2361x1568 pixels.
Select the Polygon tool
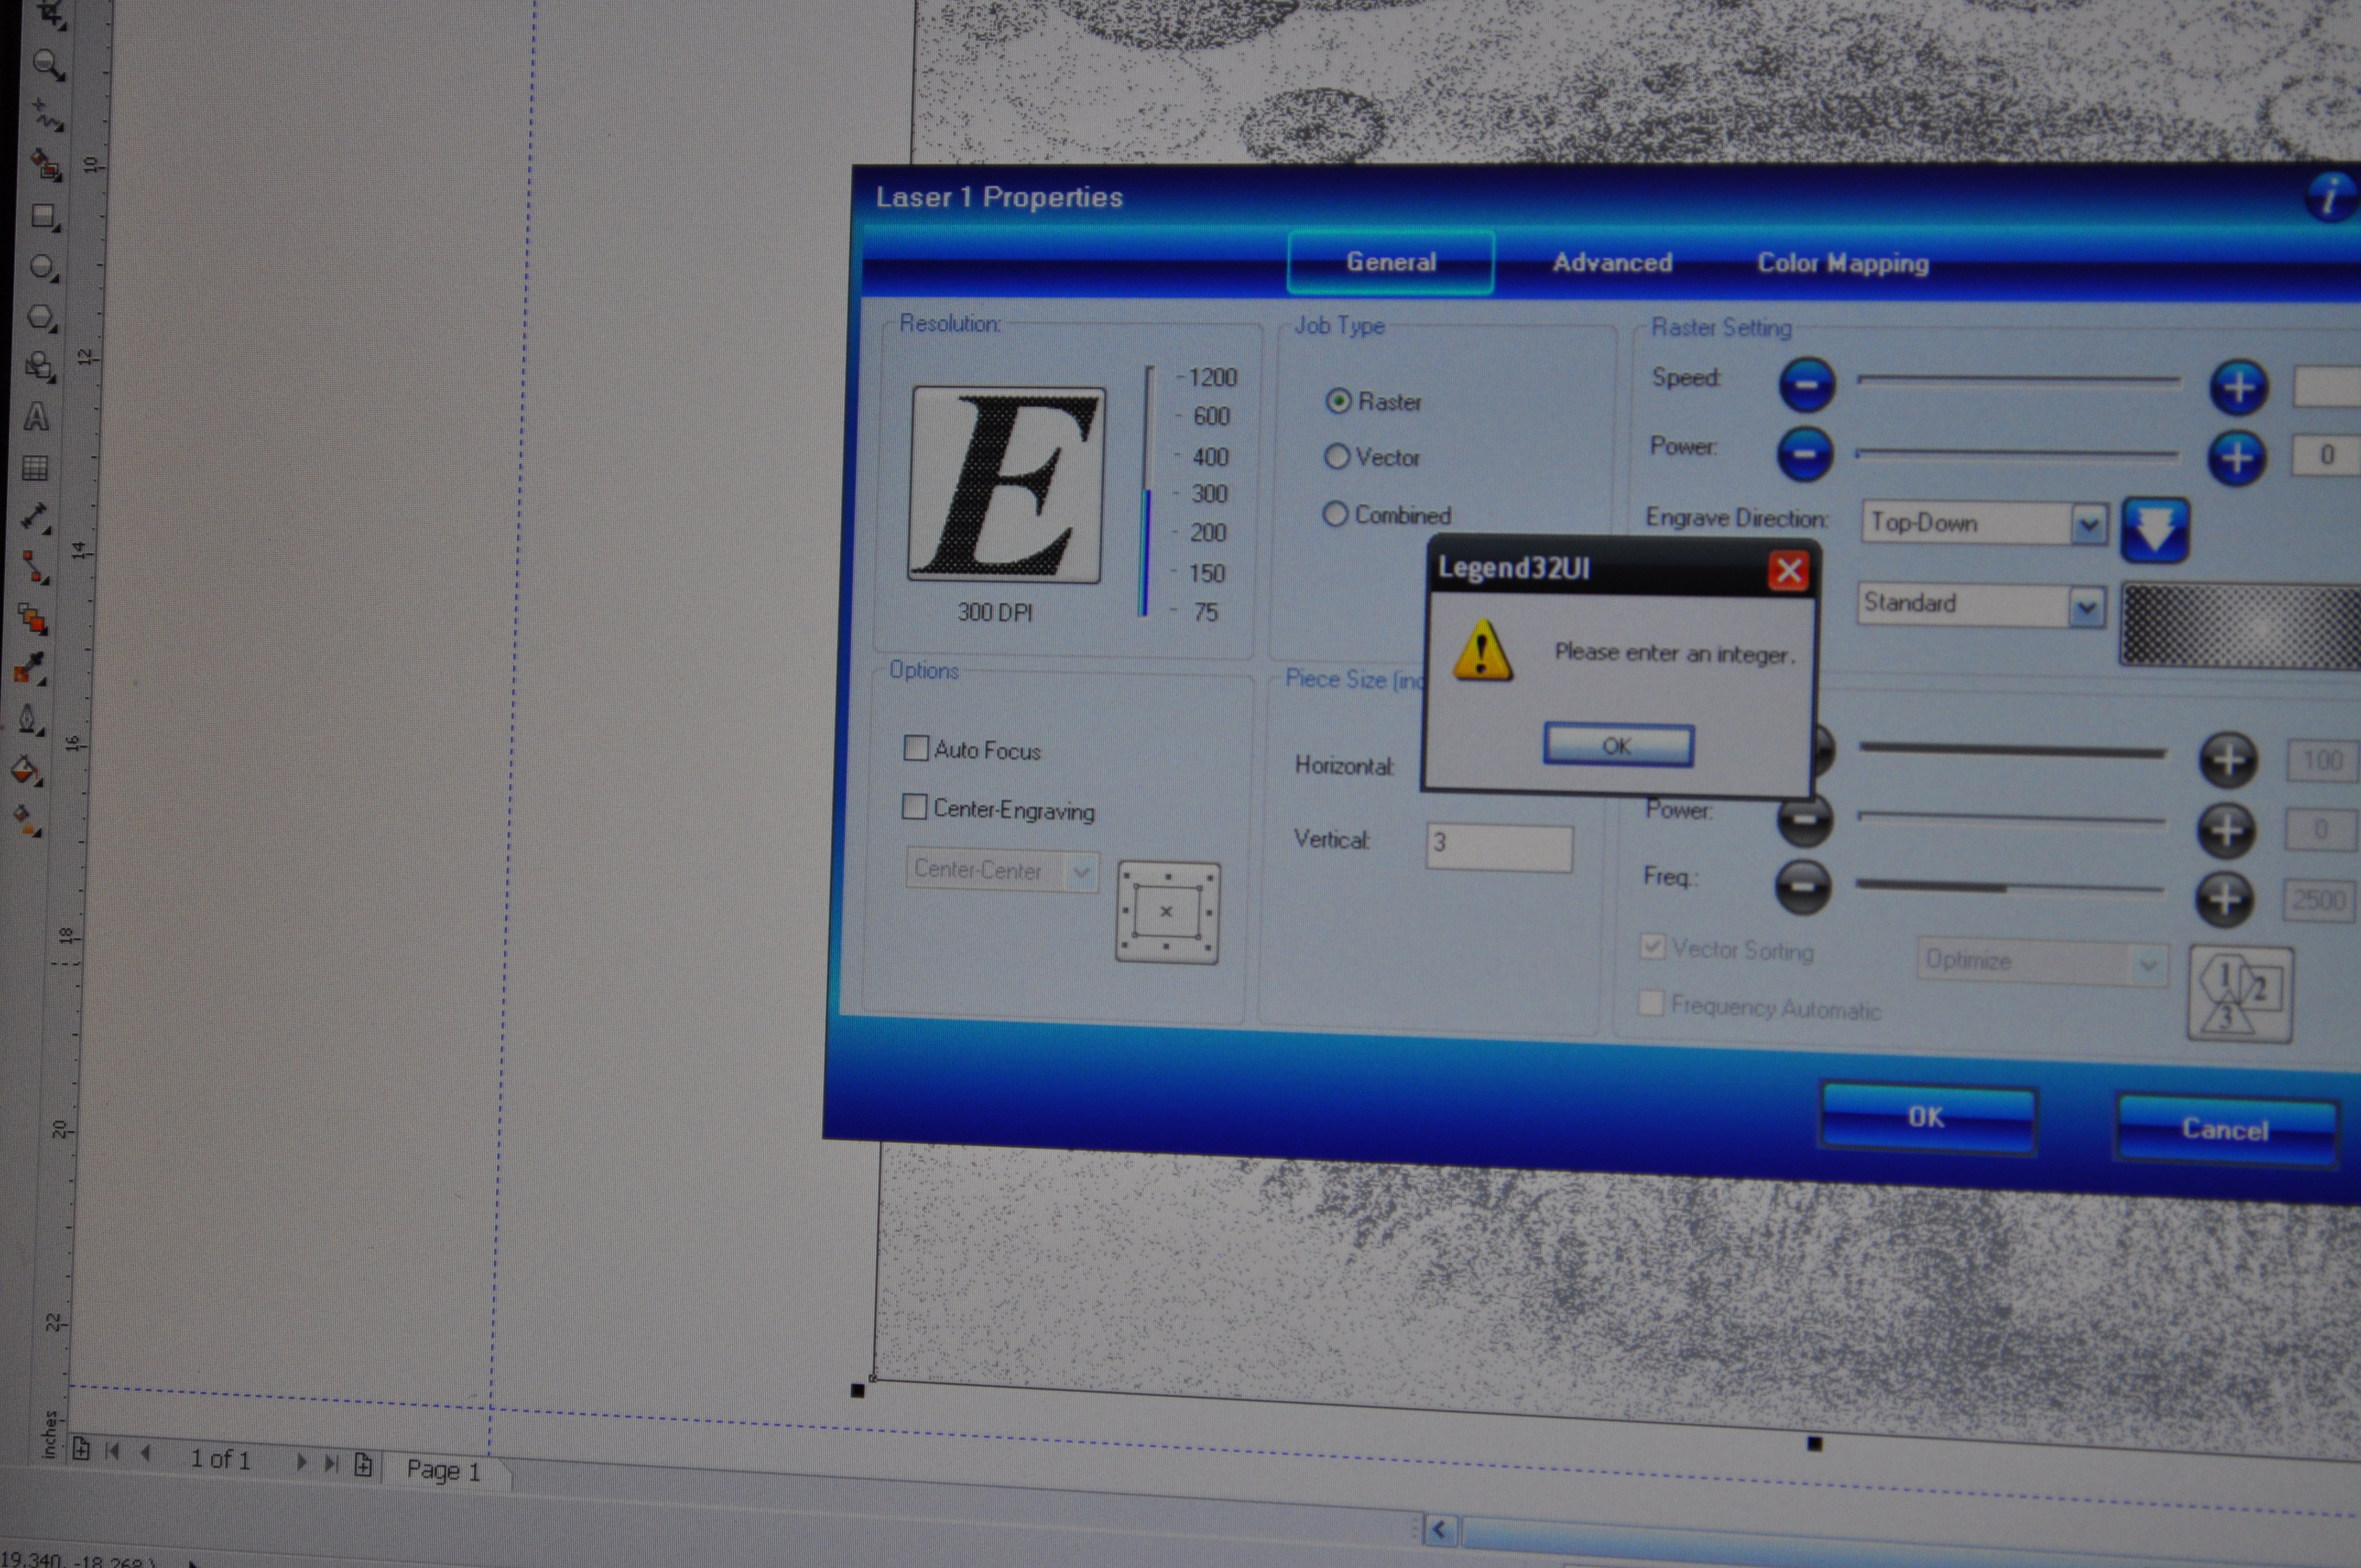(41, 317)
